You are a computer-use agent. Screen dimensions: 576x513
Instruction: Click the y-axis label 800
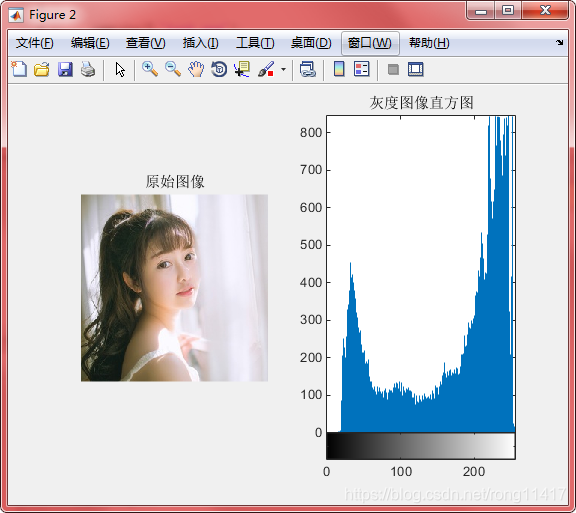coord(311,132)
